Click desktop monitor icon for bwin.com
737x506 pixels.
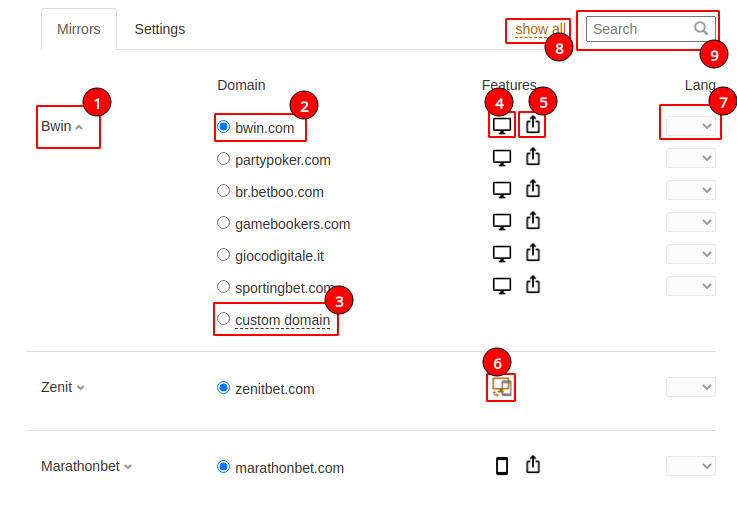pos(502,125)
